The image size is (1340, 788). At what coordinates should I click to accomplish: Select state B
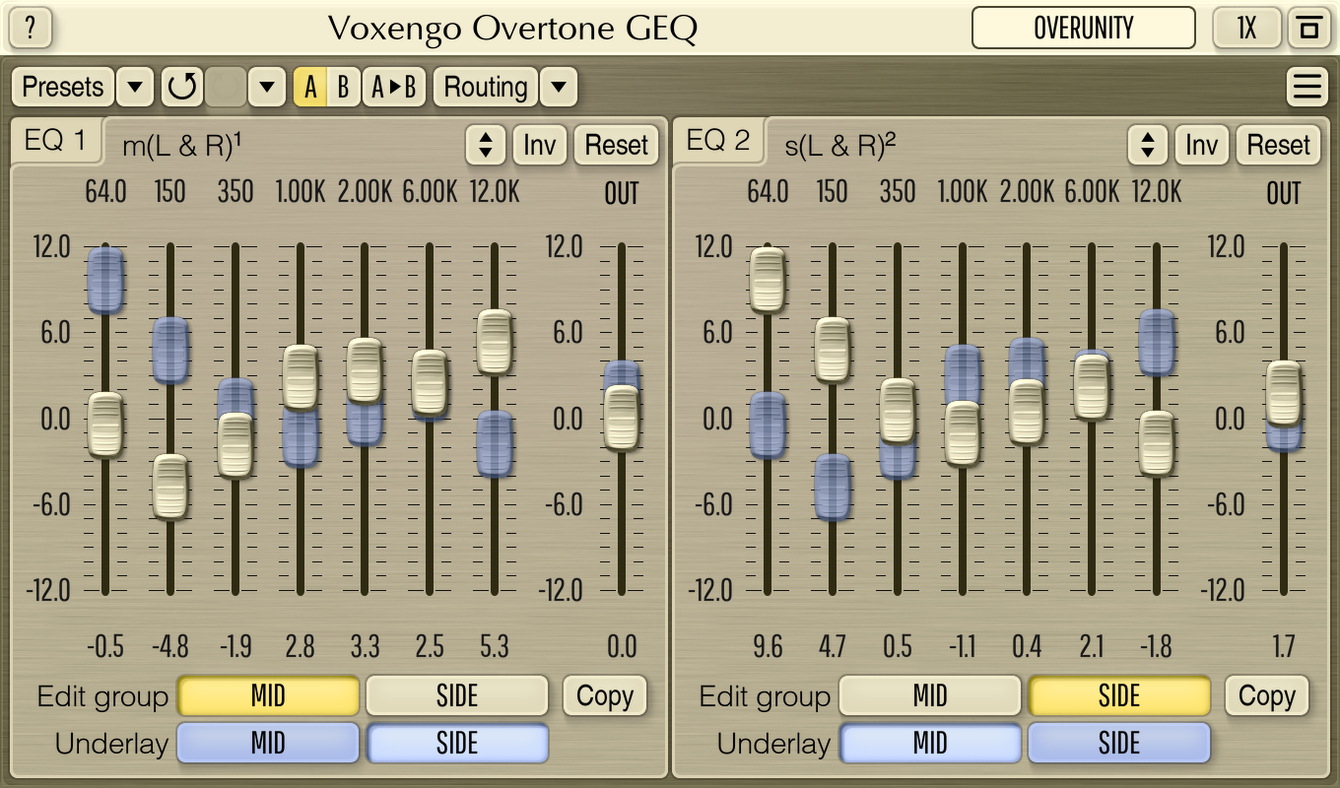coord(343,87)
